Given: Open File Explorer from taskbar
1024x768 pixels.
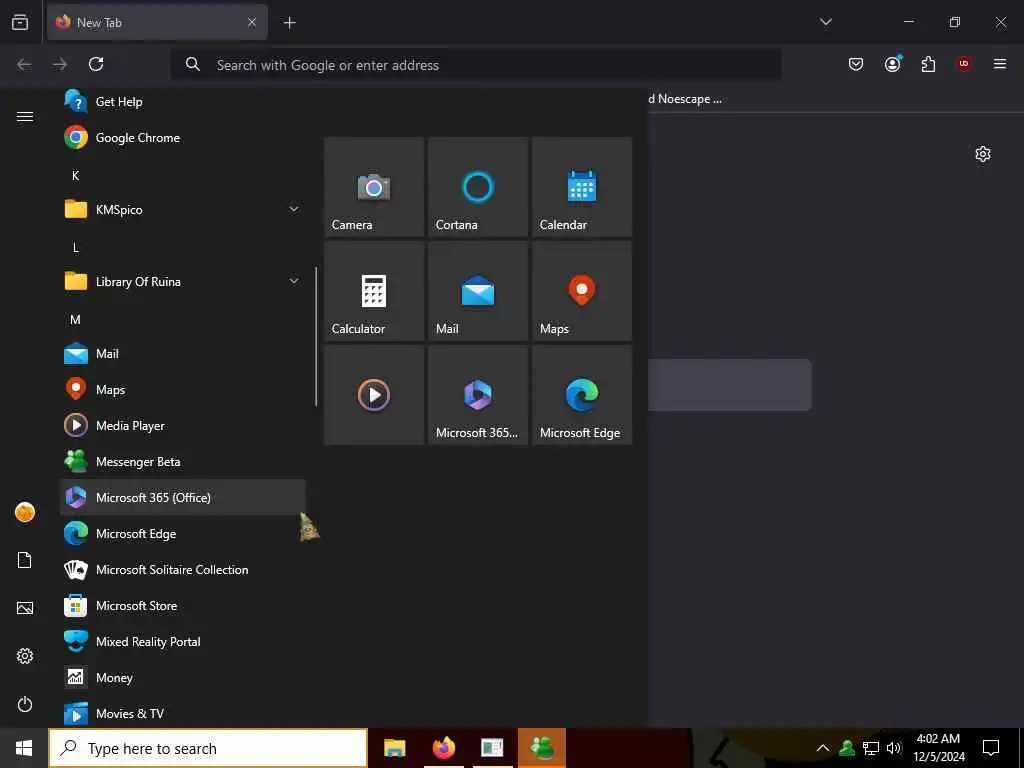Looking at the screenshot, I should pyautogui.click(x=394, y=748).
